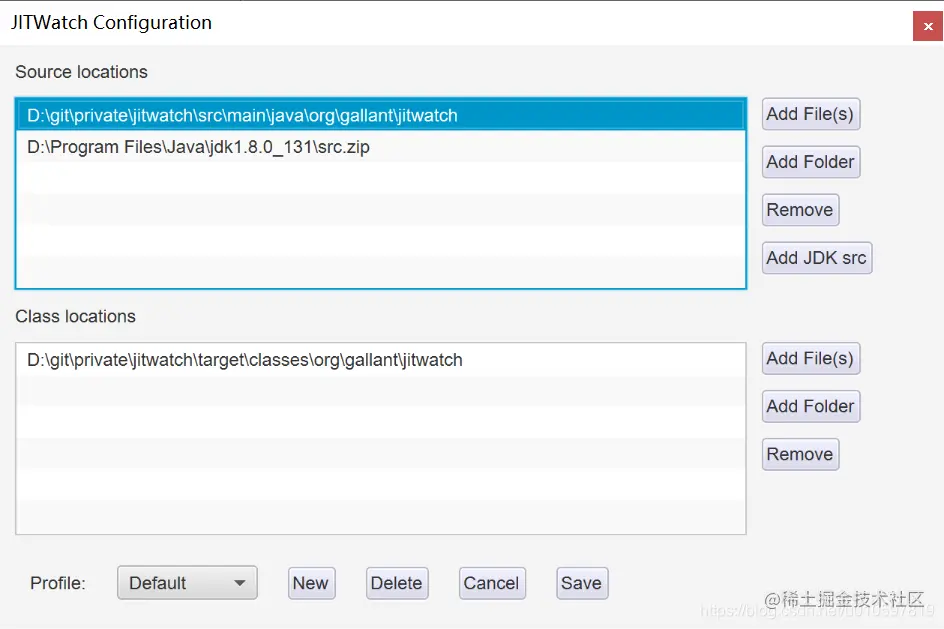Viewport: 944px width, 629px height.
Task: Create a New profile
Action: (x=311, y=583)
